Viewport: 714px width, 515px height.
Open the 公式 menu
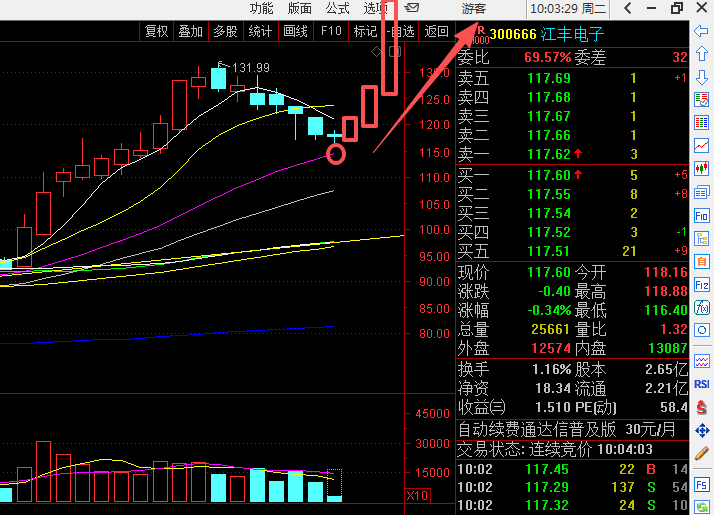[337, 8]
